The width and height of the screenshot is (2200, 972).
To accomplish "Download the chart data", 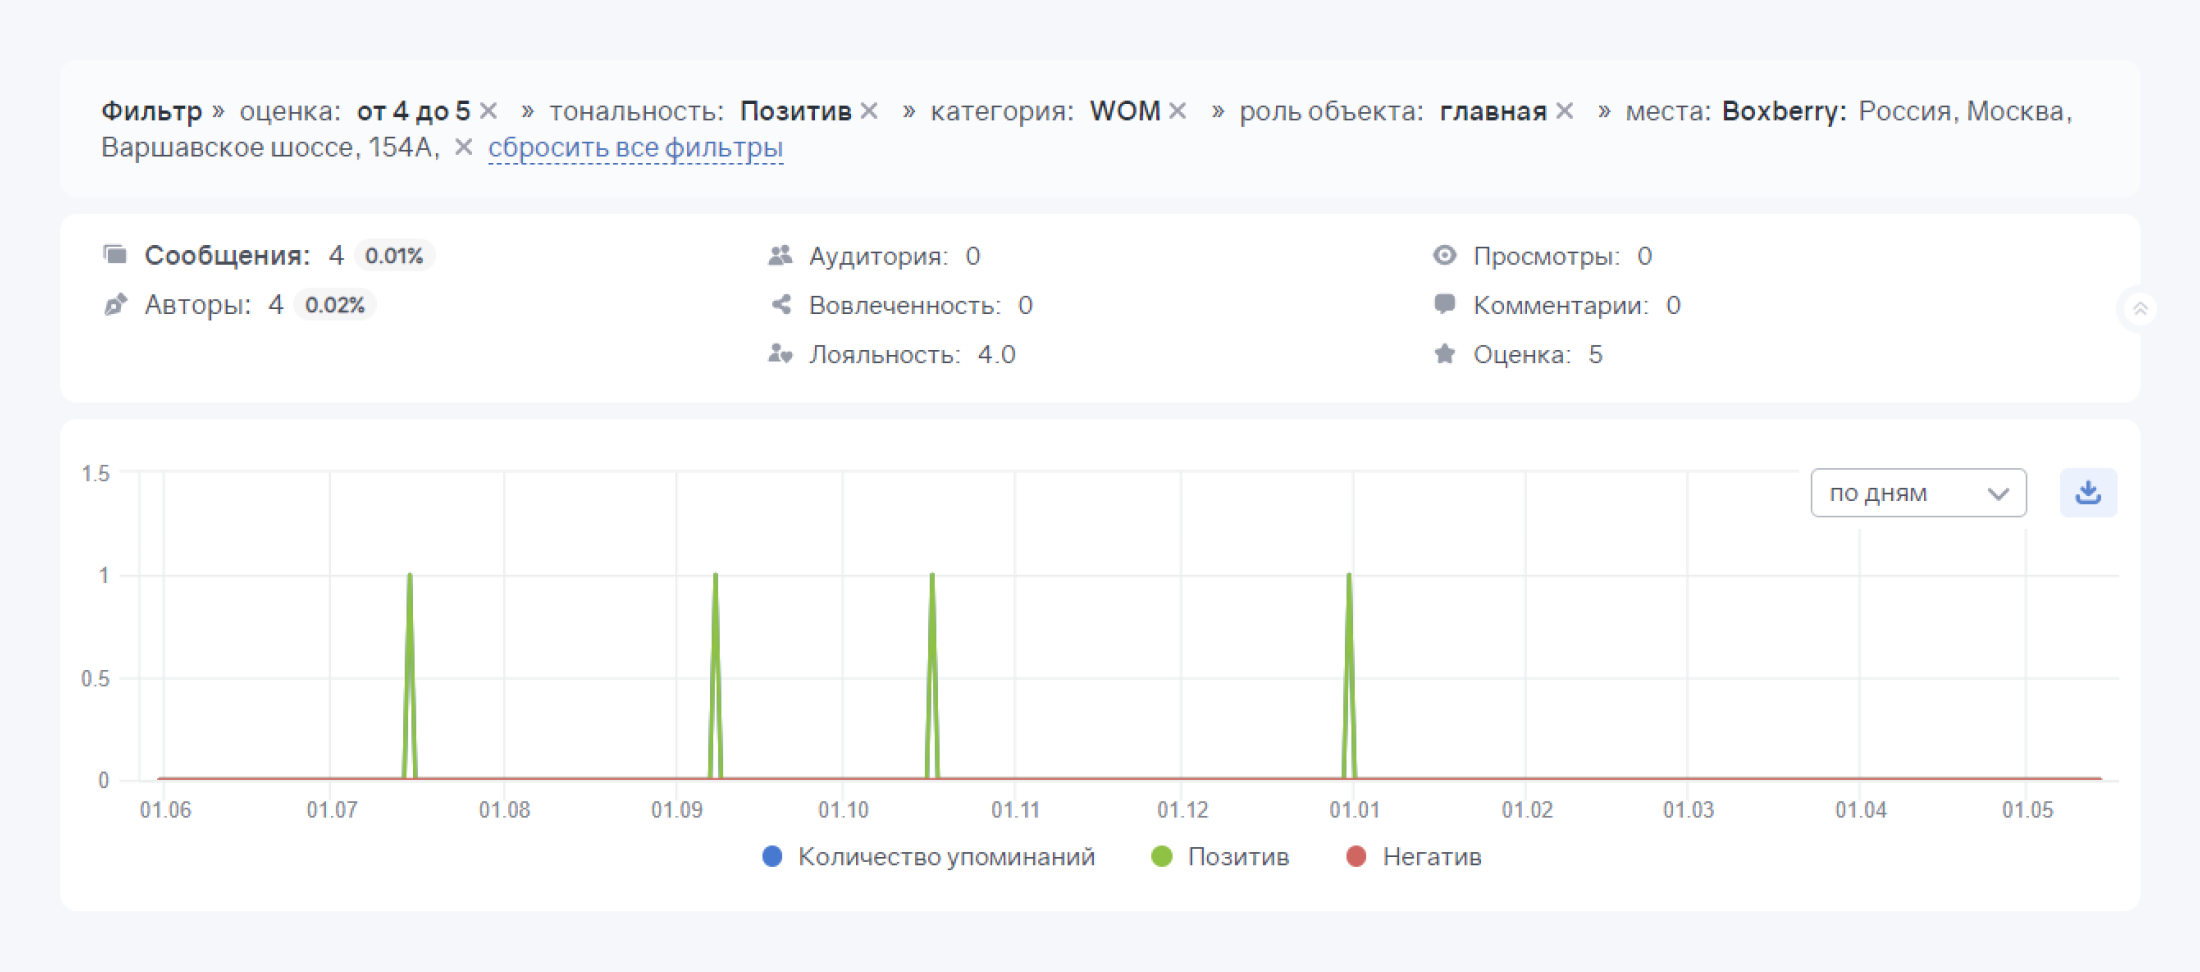I will pos(2088,493).
